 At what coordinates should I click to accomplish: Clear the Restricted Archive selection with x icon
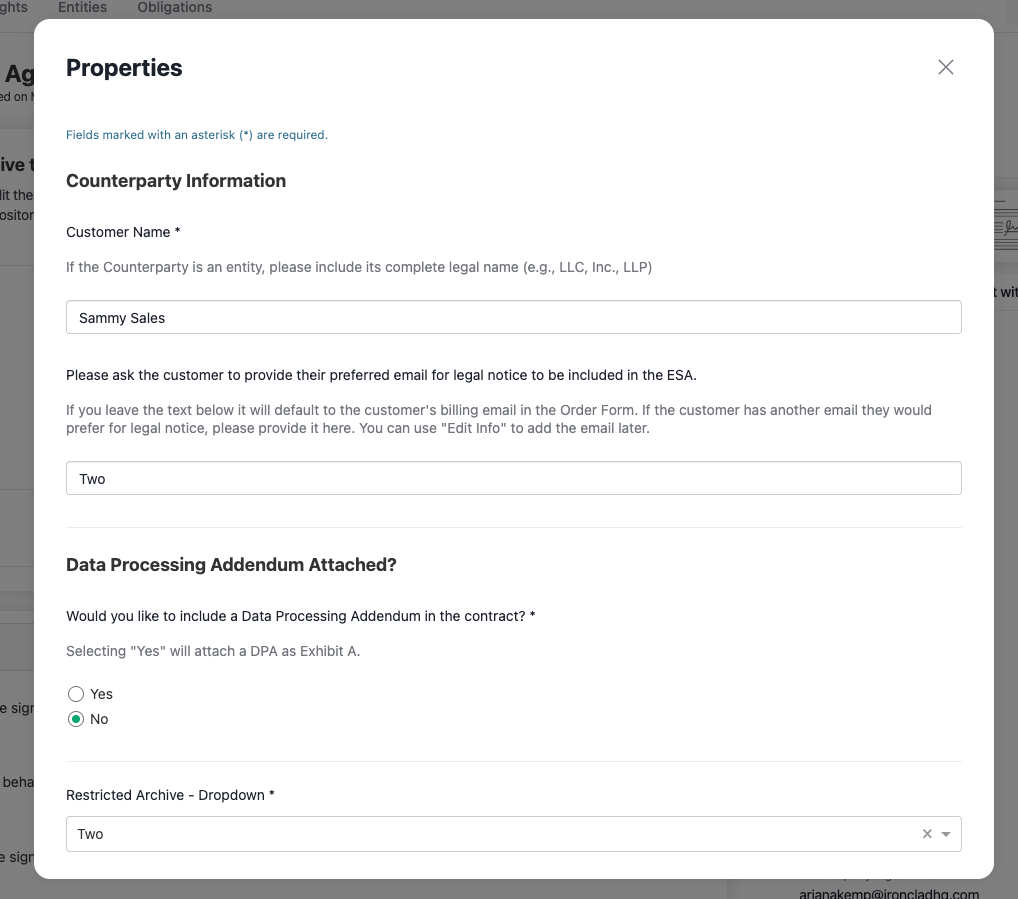[926, 834]
